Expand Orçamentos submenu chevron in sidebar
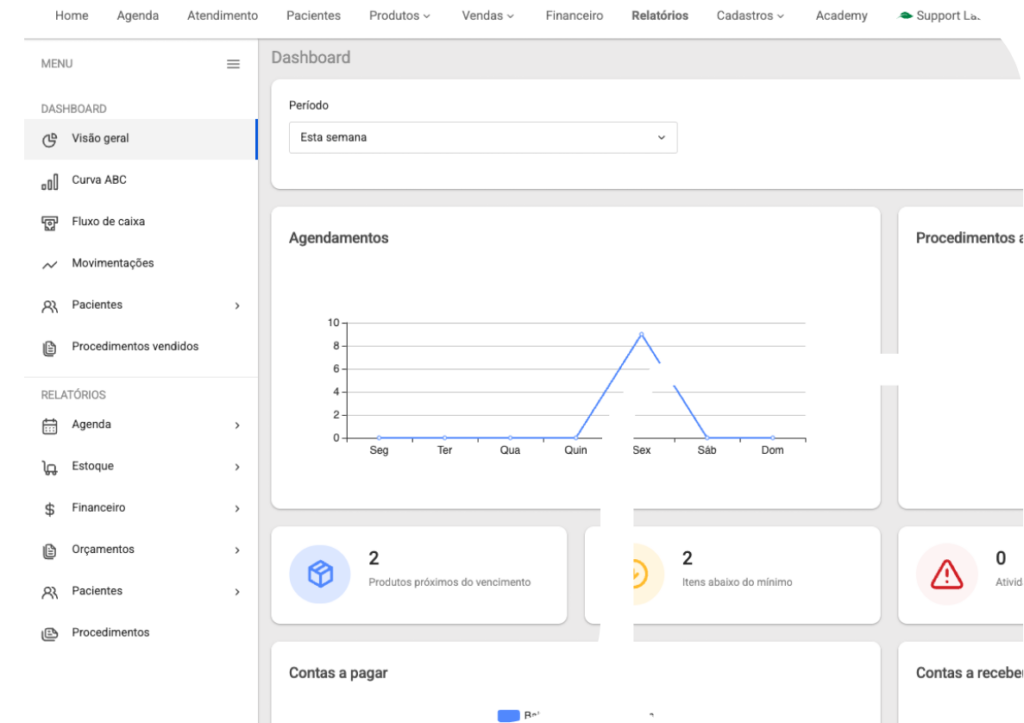 pyautogui.click(x=237, y=550)
